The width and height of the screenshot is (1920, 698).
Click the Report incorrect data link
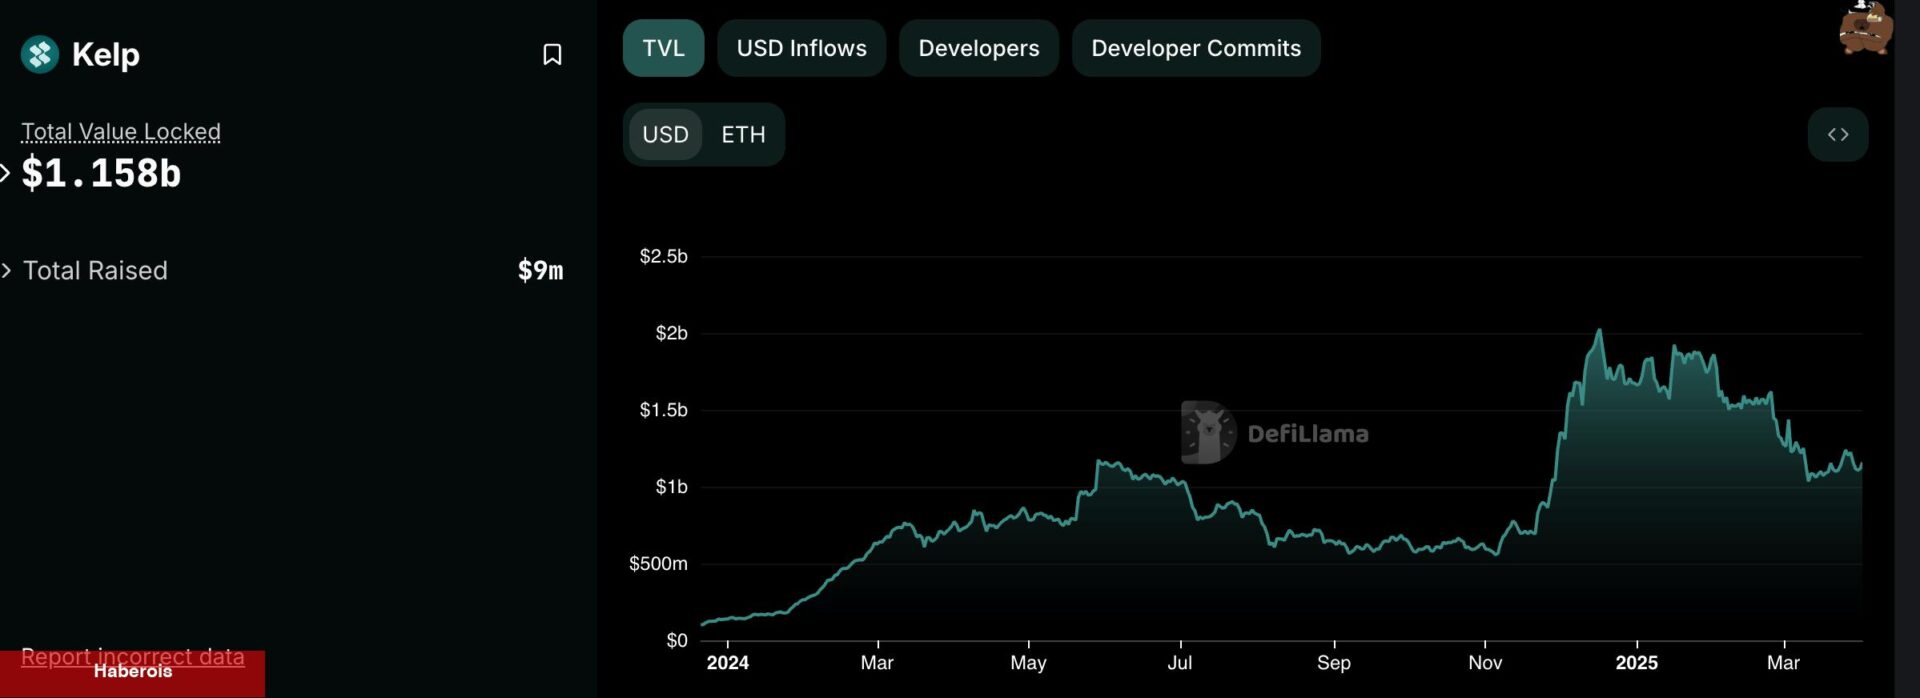pos(133,657)
